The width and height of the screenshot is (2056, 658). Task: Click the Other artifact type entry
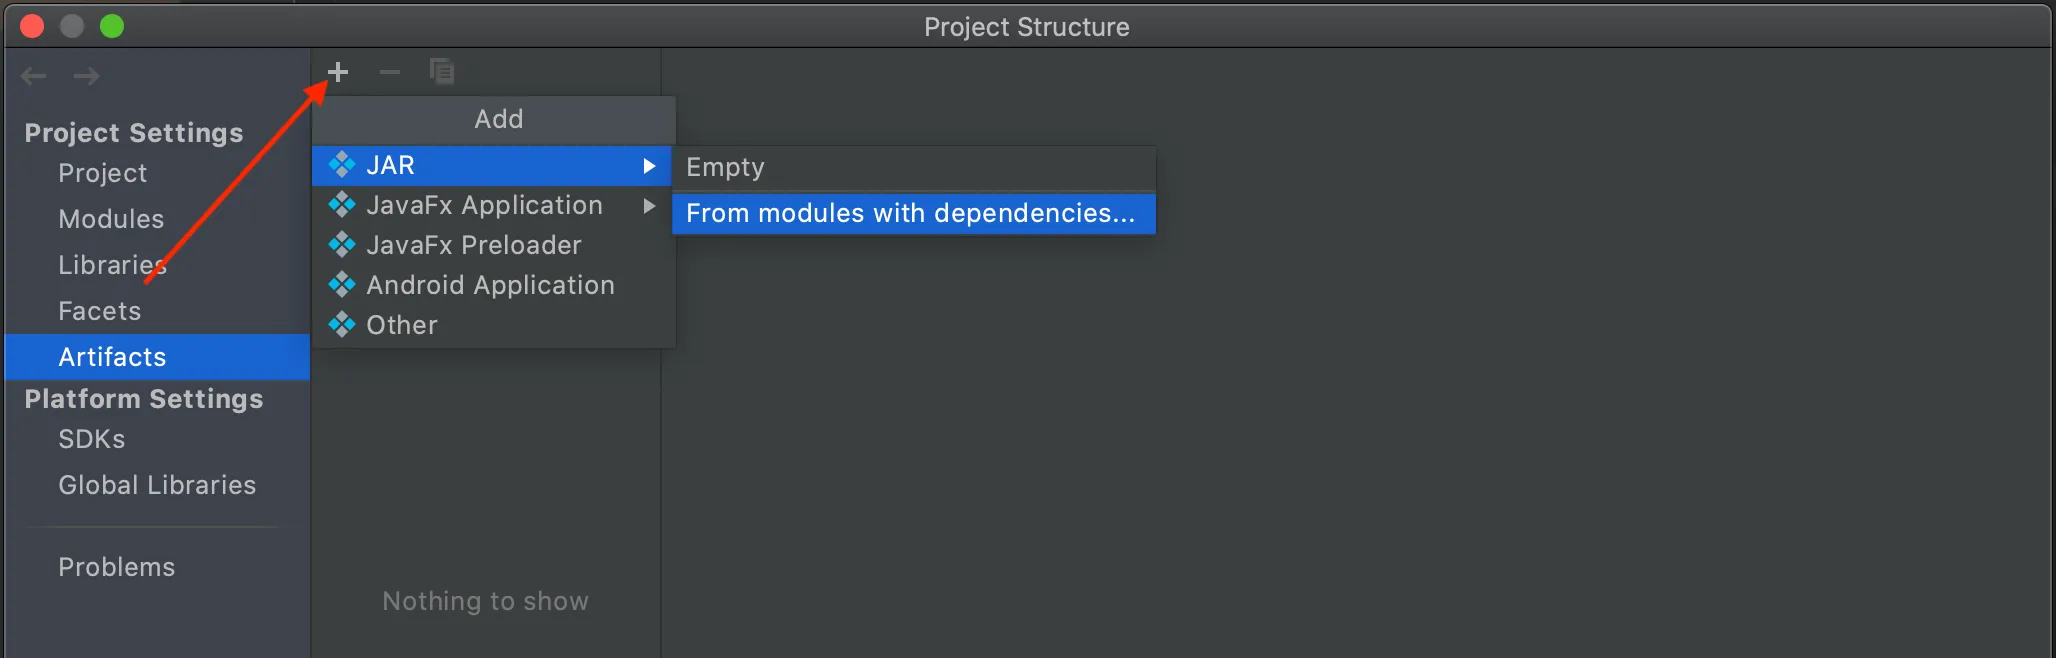point(401,324)
